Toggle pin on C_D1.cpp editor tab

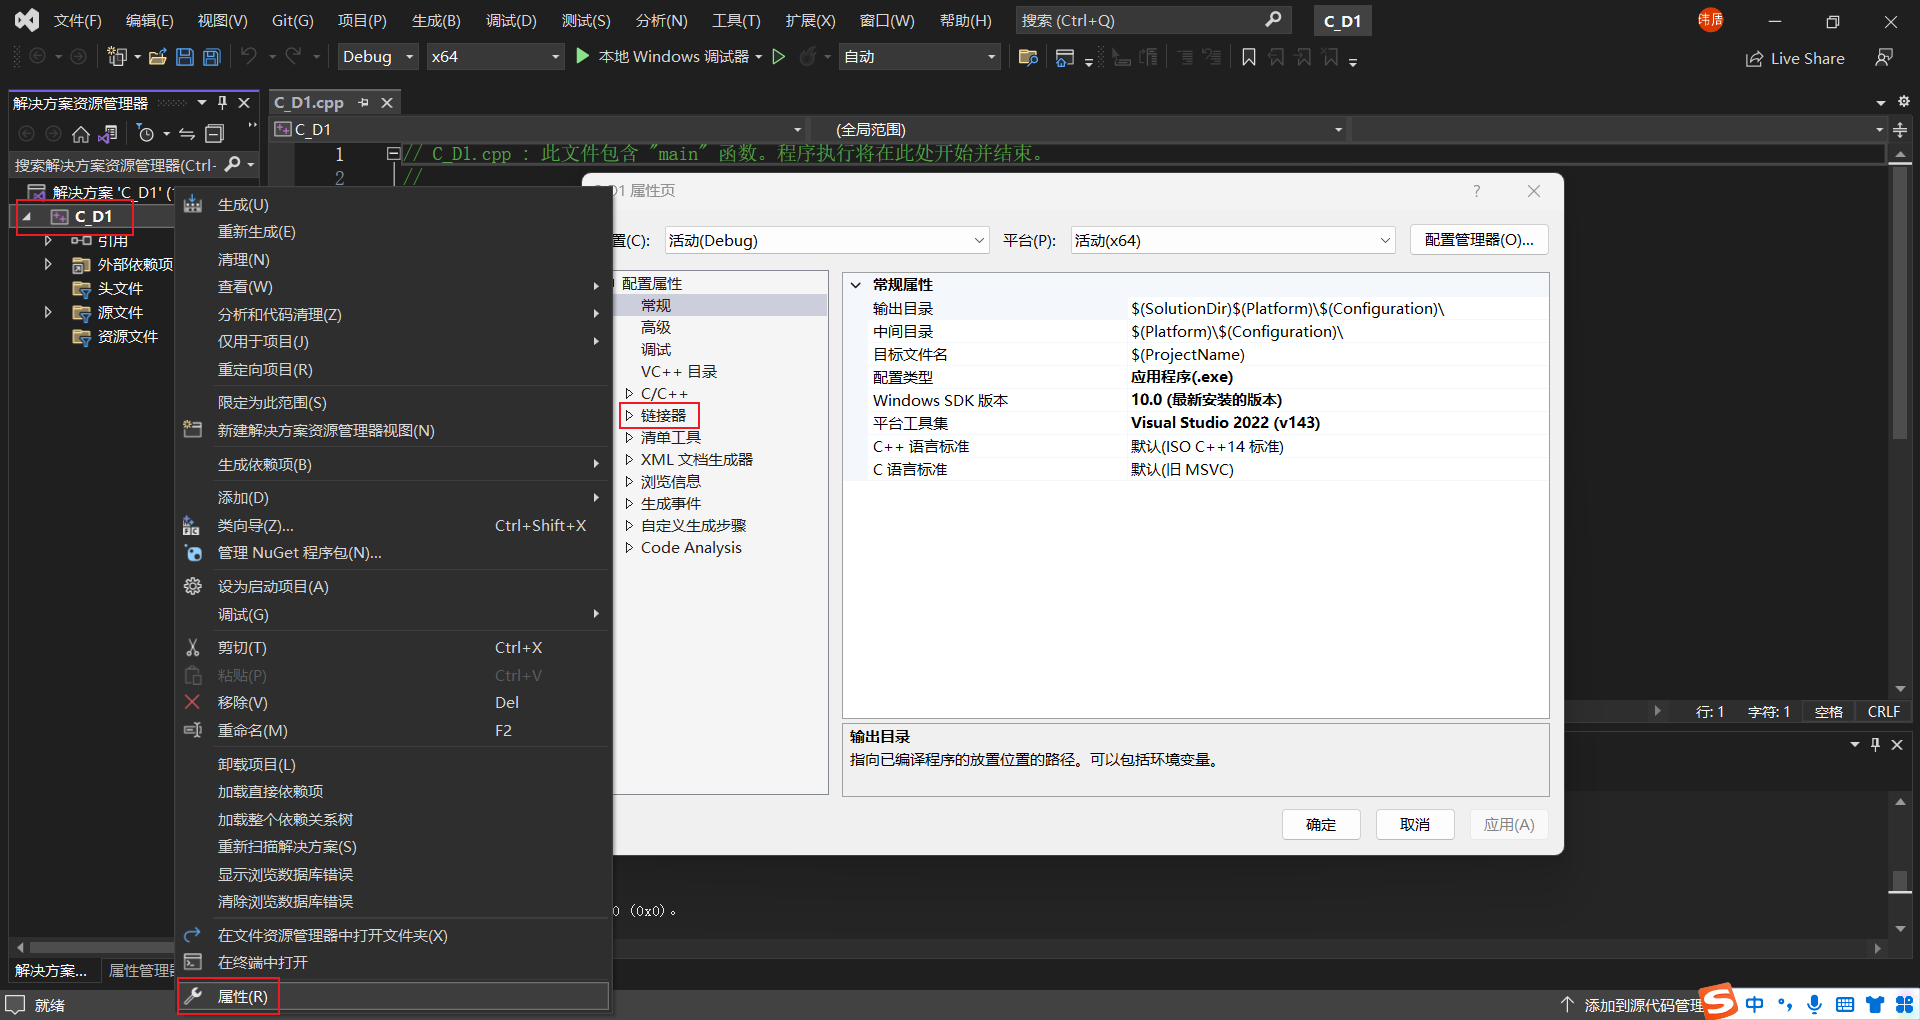coord(364,102)
